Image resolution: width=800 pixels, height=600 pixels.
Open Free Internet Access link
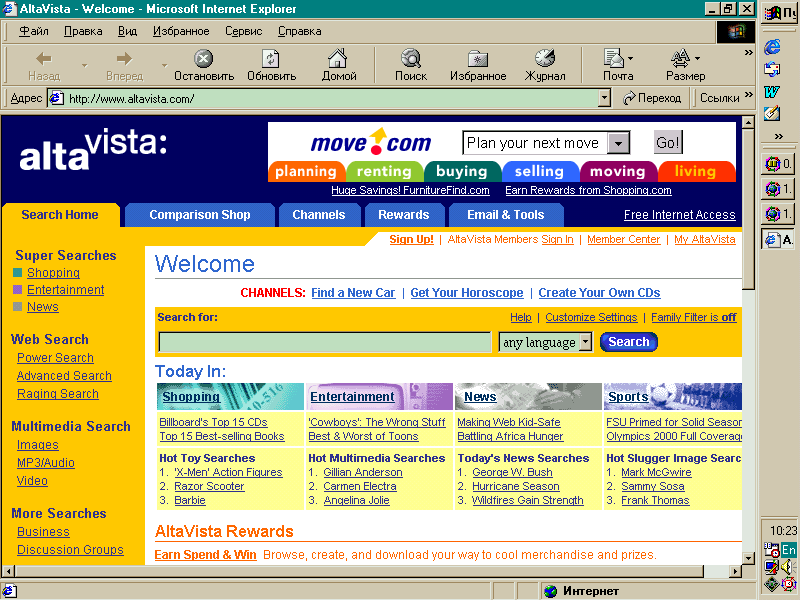(680, 215)
